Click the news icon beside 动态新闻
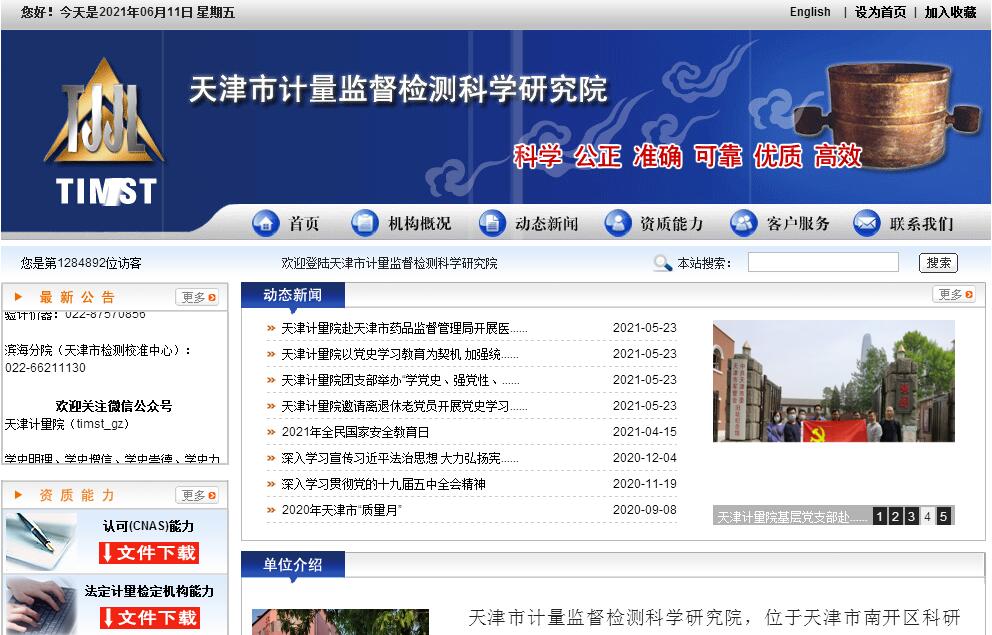The width and height of the screenshot is (992, 635). pos(492,223)
